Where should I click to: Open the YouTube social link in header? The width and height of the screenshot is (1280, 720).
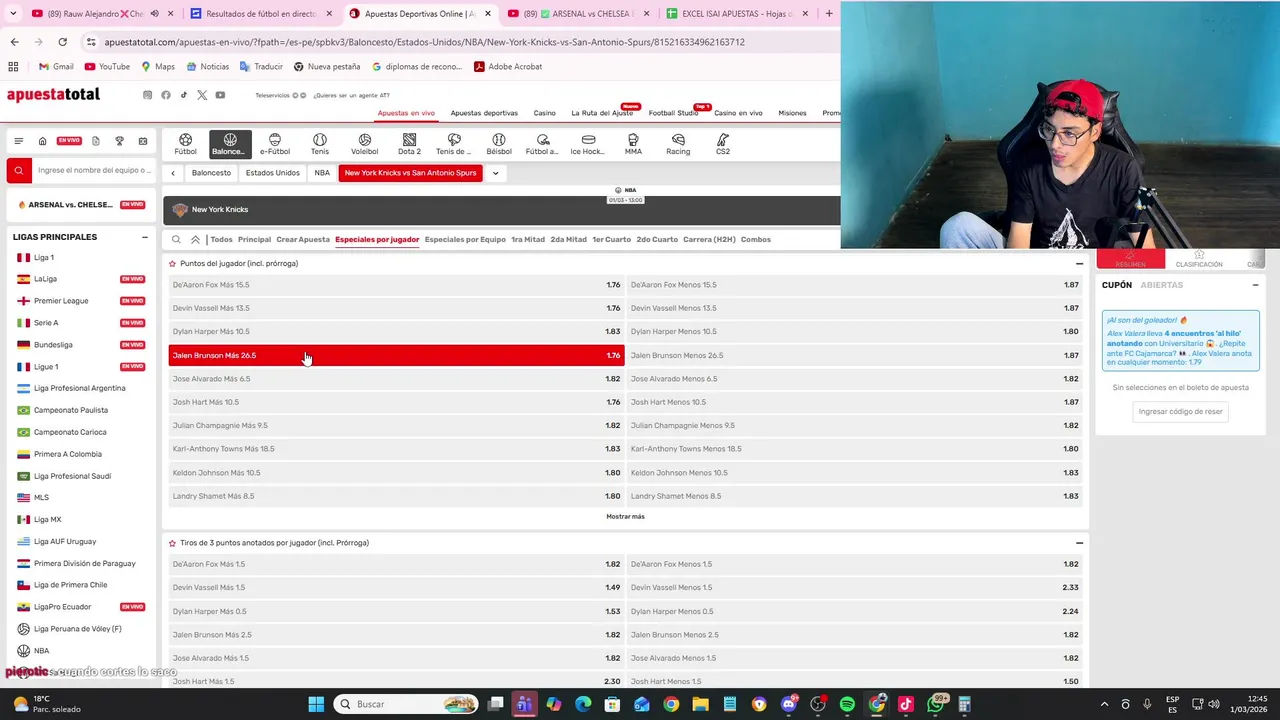tap(220, 95)
